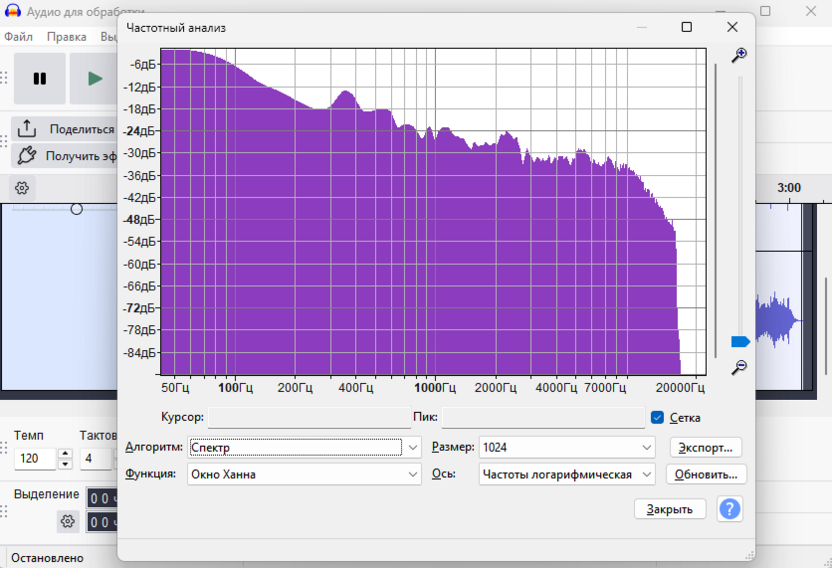
Task: Click the zoom-in magnifier above the slider
Action: click(739, 55)
